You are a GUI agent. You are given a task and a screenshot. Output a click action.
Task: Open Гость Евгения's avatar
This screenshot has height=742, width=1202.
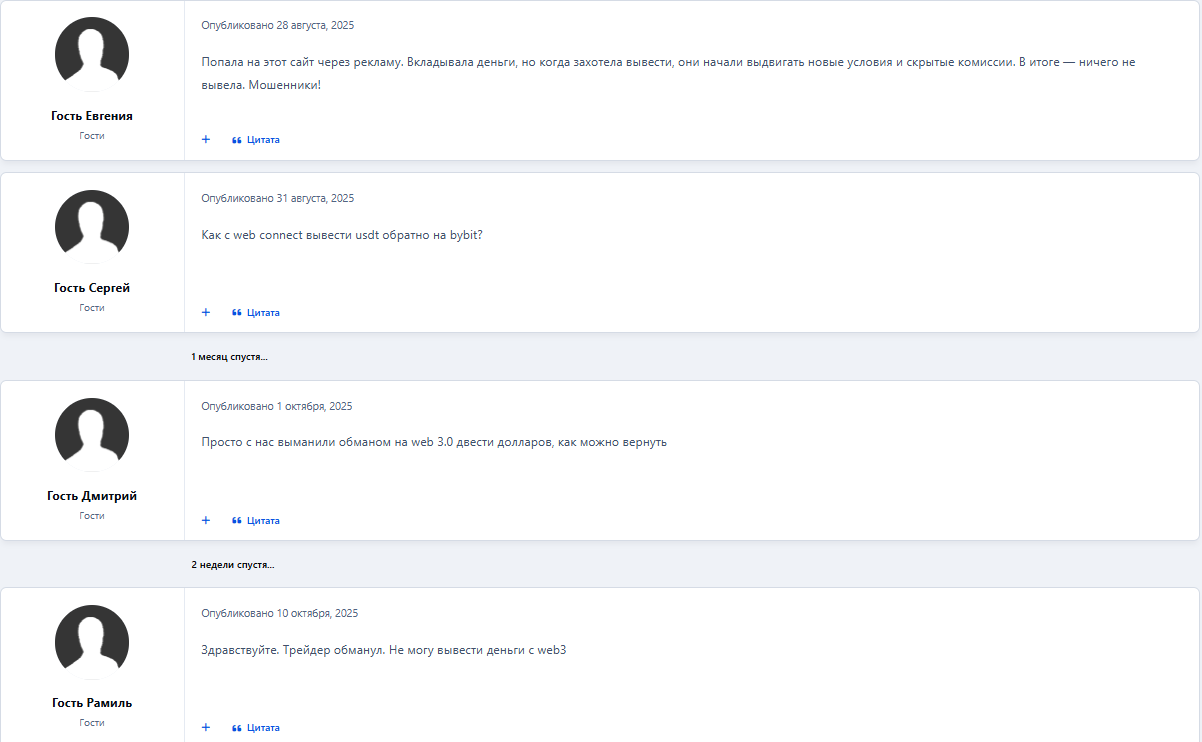92,54
